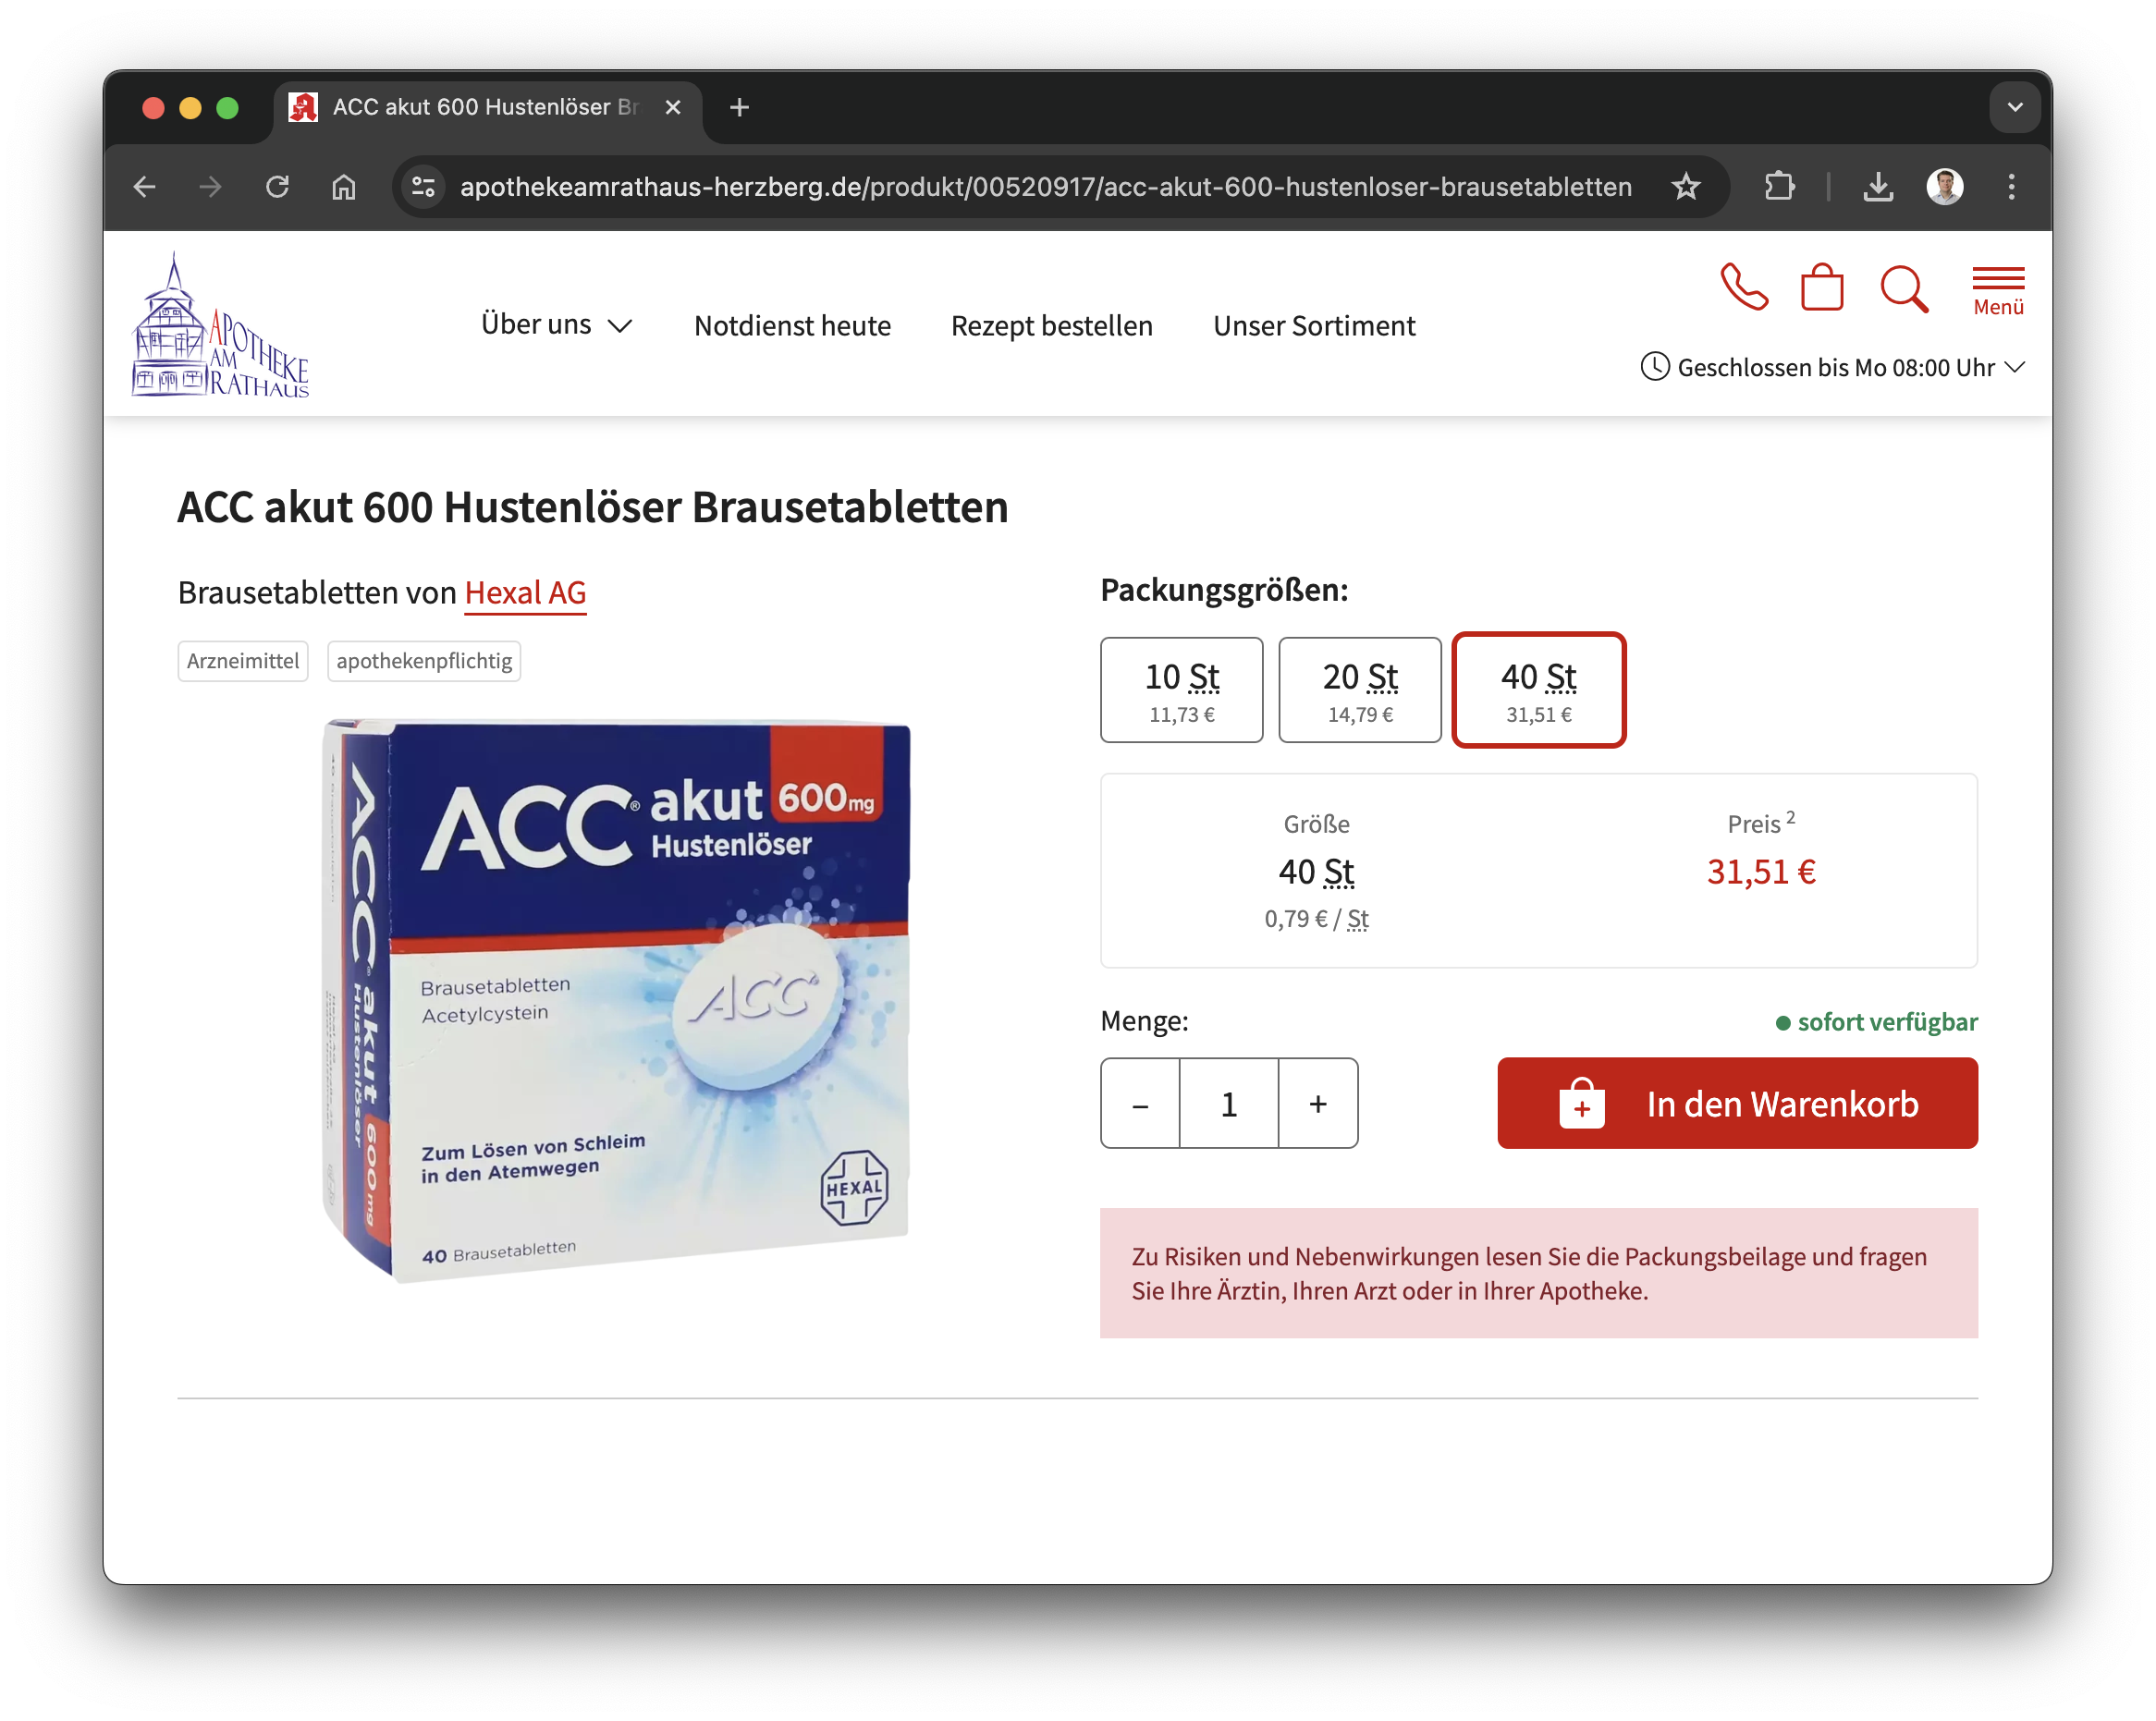
Task: Go to Rezept bestellen
Action: pyautogui.click(x=1051, y=326)
